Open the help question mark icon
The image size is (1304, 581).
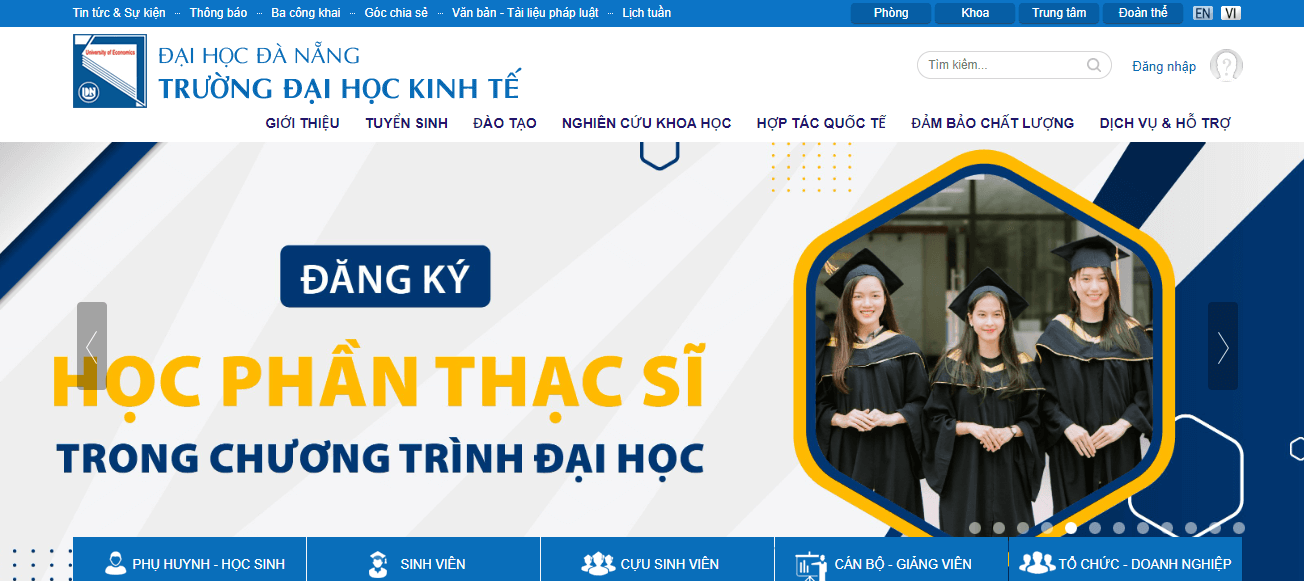(x=1226, y=64)
